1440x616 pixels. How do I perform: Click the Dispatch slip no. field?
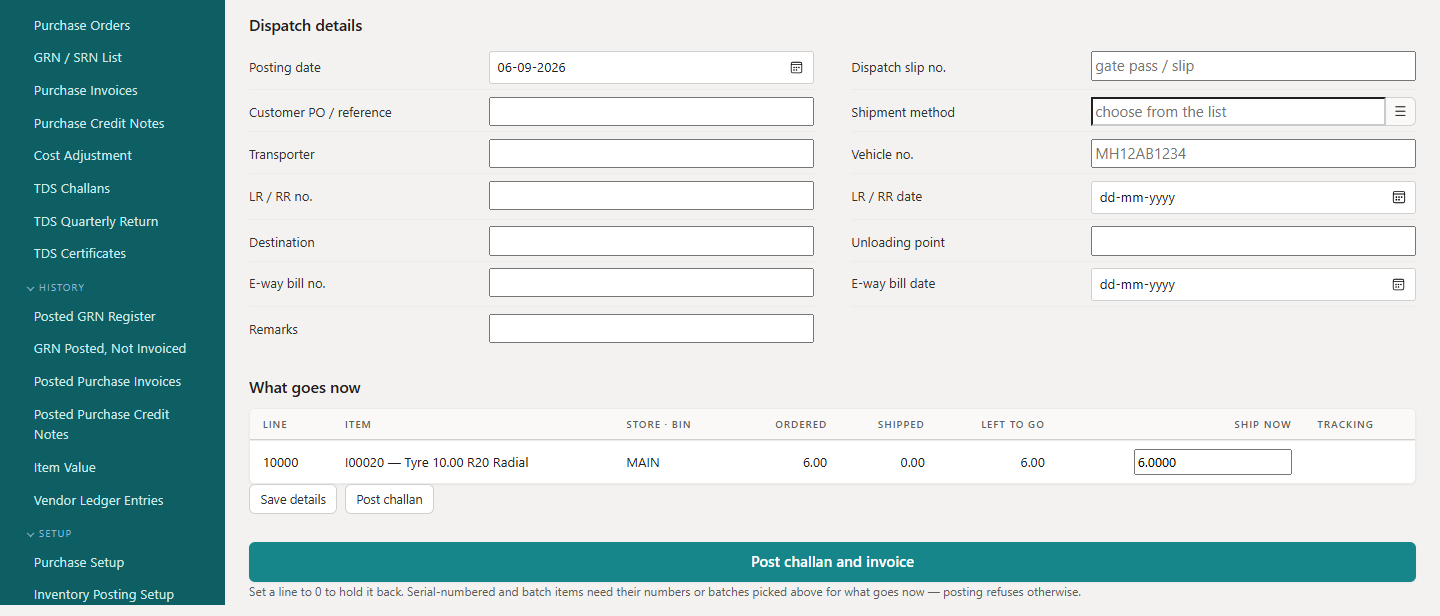click(1253, 66)
